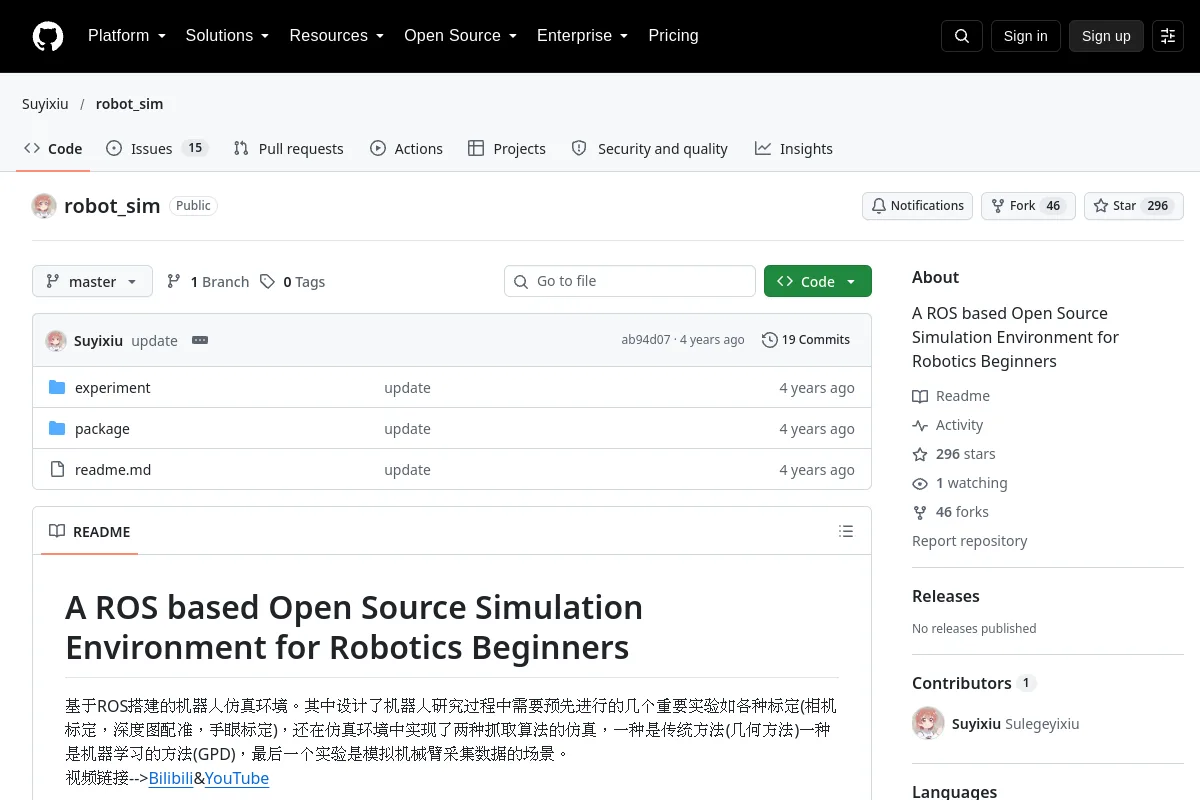Open the green Code dropdown
Image resolution: width=1200 pixels, height=800 pixels.
click(x=818, y=281)
